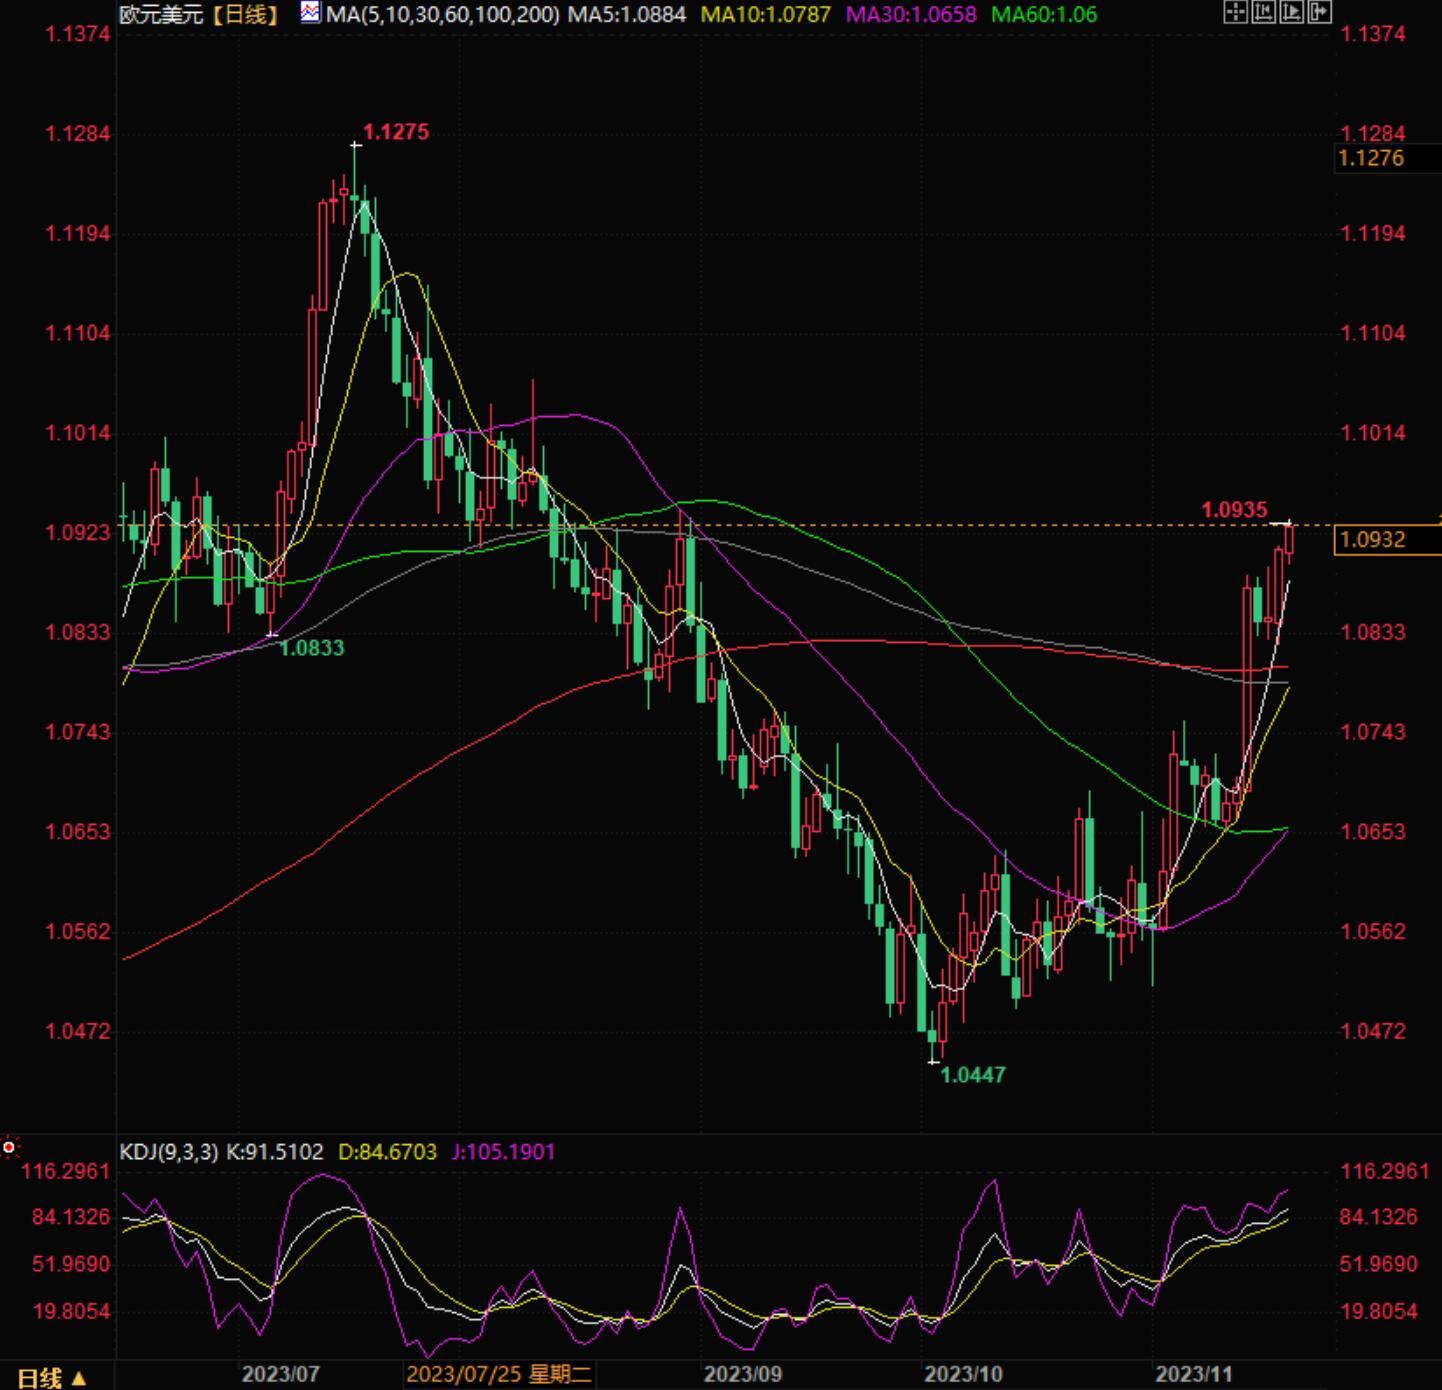Open the 日线 period dropdown at bottom left
The image size is (1442, 1390).
pyautogui.click(x=52, y=1378)
